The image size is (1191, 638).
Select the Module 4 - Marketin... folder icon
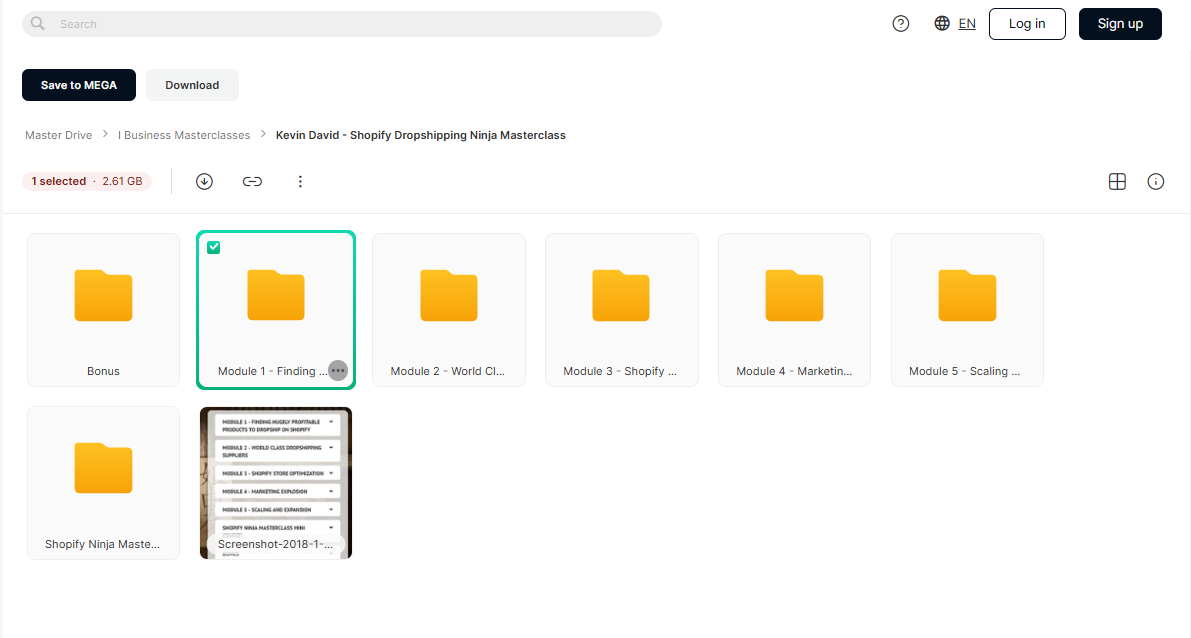795,295
